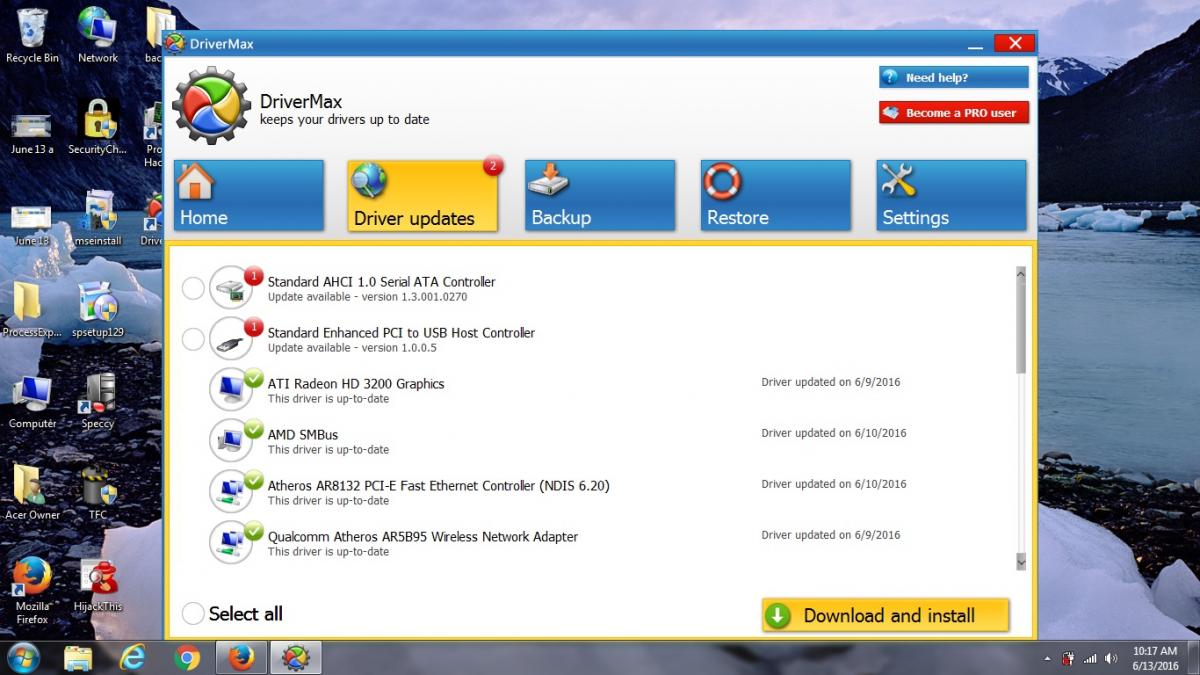Image resolution: width=1200 pixels, height=675 pixels.
Task: Click the red badge on Driver updates tab
Action: (493, 166)
